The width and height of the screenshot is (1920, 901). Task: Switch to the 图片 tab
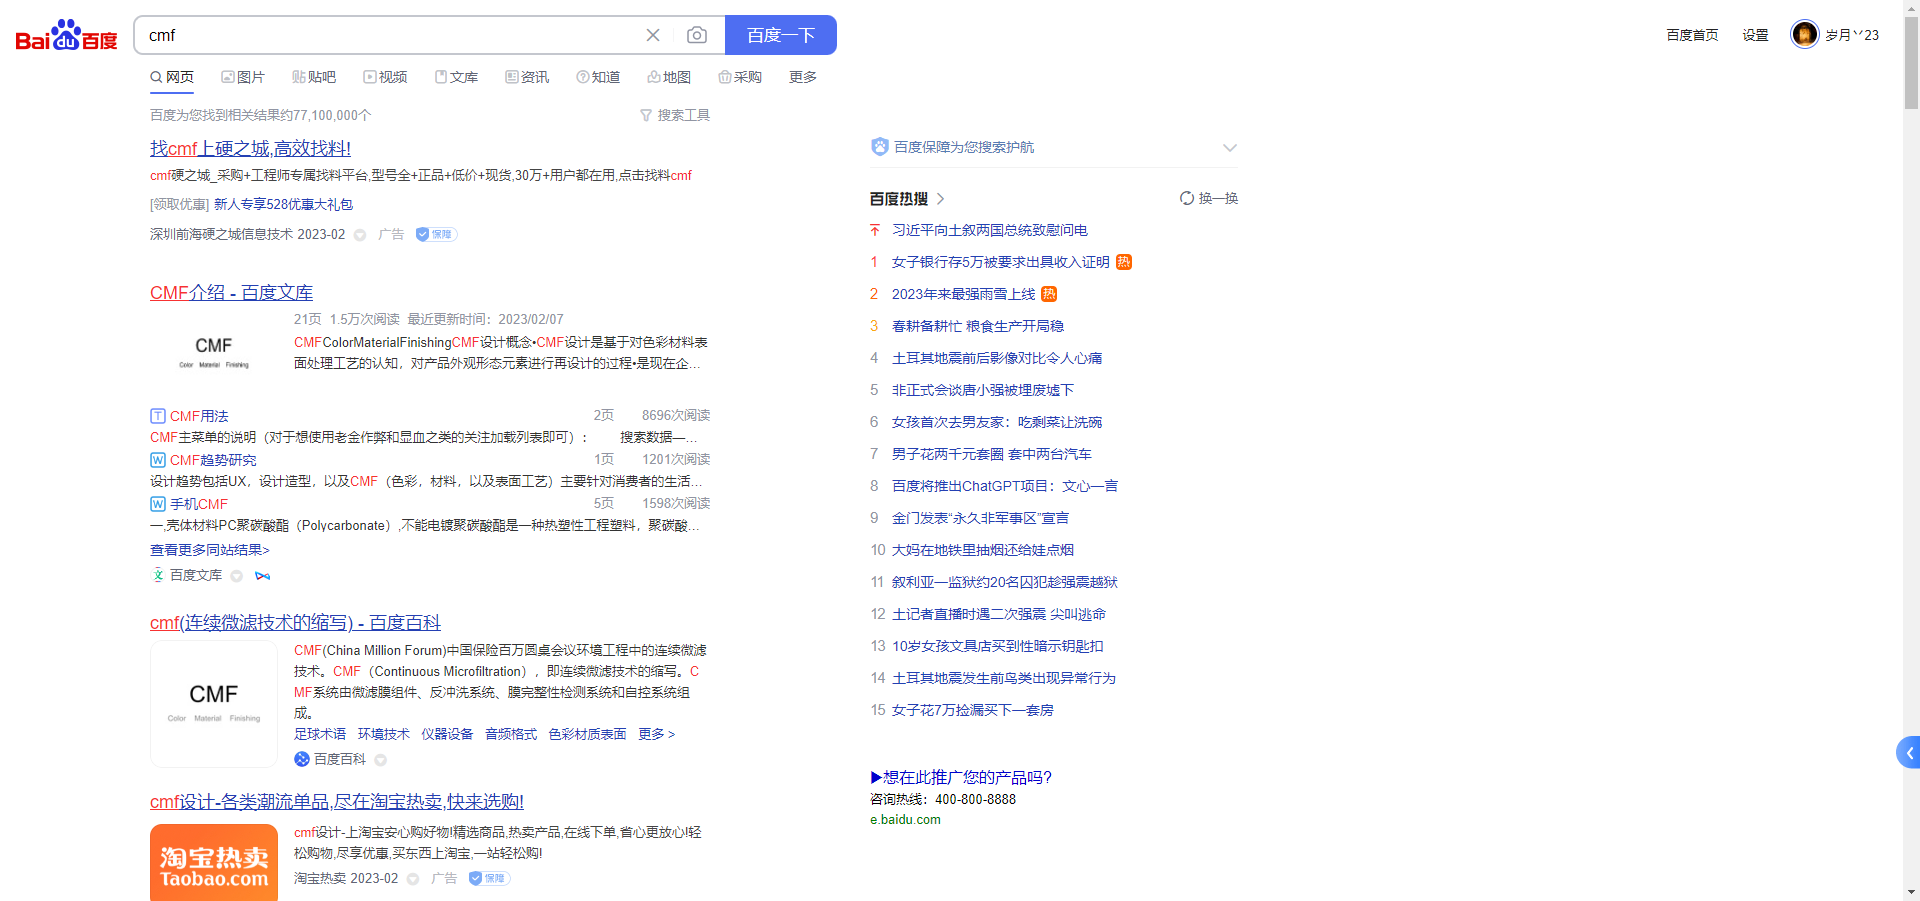point(243,77)
